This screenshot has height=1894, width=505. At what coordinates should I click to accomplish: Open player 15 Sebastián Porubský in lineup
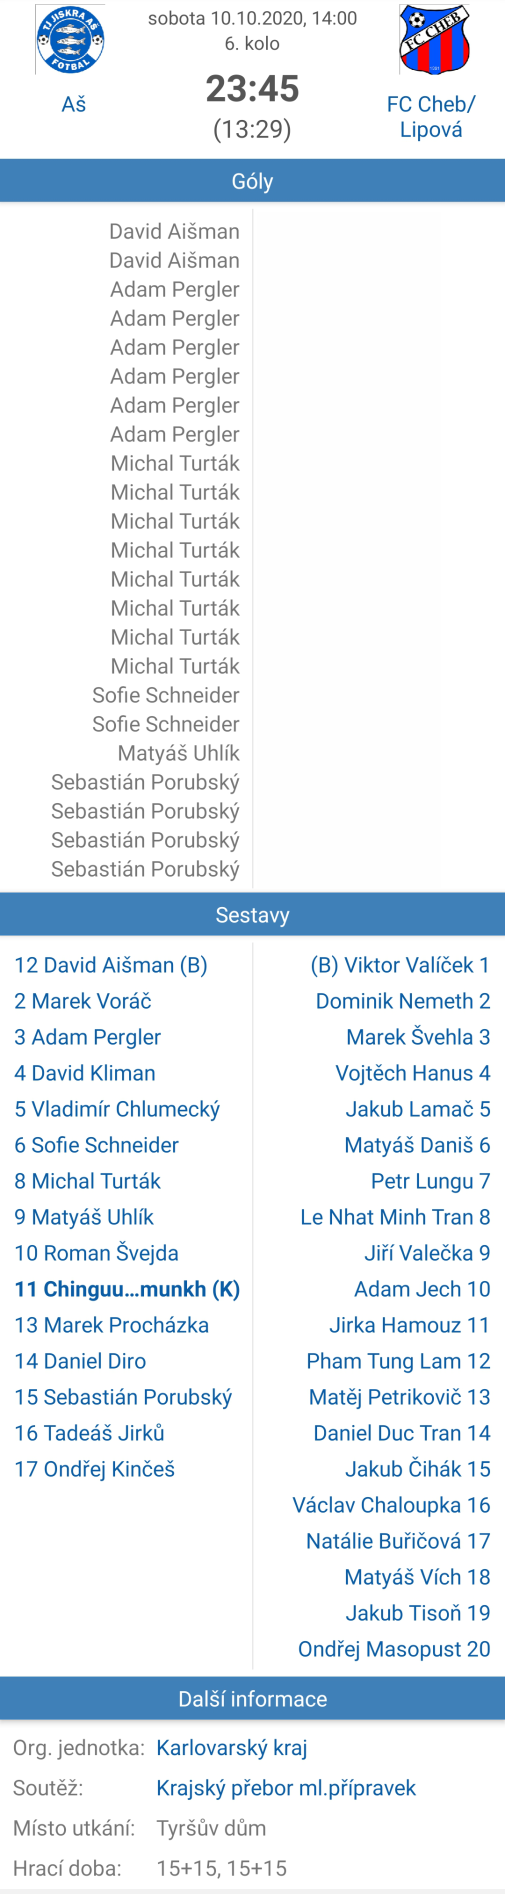123,1397
